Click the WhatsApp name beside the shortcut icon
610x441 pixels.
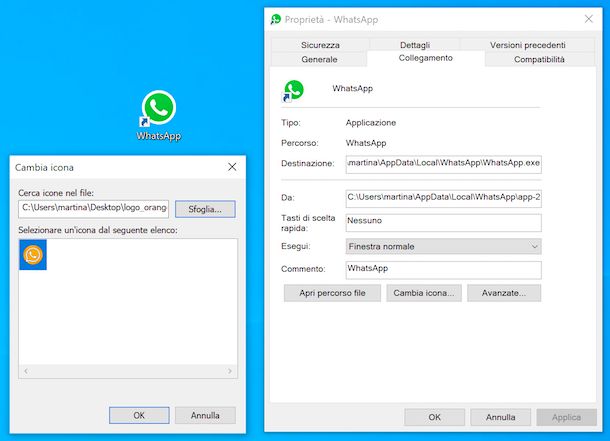pos(352,88)
